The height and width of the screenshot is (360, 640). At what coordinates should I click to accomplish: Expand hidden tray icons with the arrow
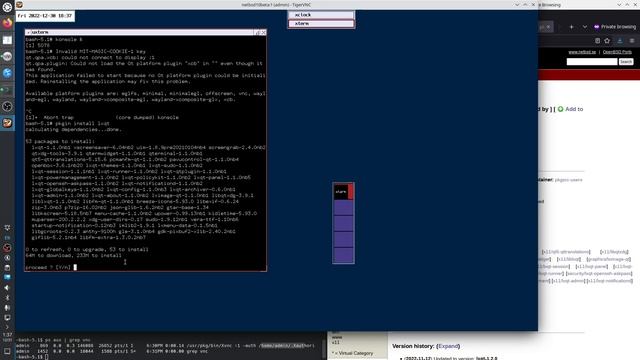pyautogui.click(x=7, y=327)
